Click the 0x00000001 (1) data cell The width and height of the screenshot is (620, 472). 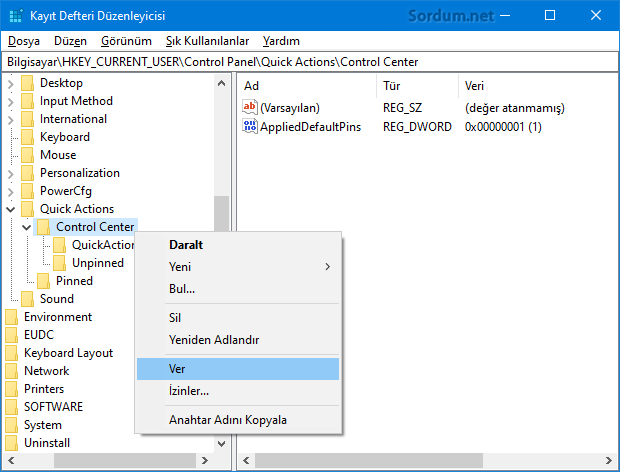pyautogui.click(x=503, y=127)
